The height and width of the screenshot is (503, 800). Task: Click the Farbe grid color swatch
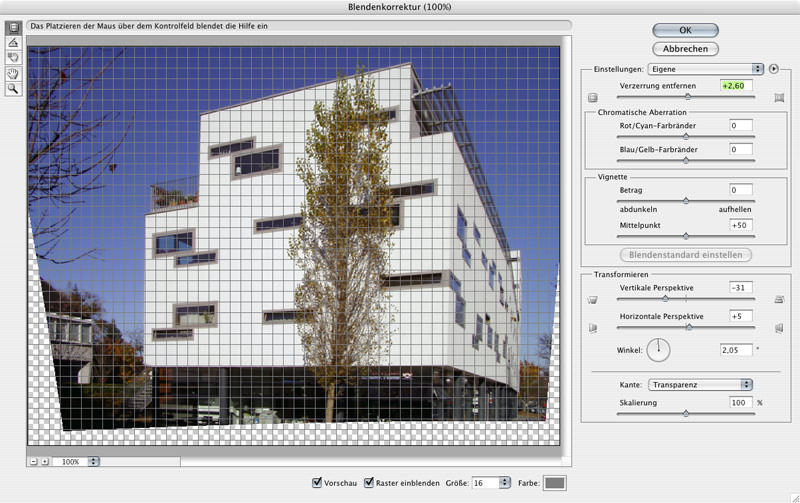tap(555, 483)
